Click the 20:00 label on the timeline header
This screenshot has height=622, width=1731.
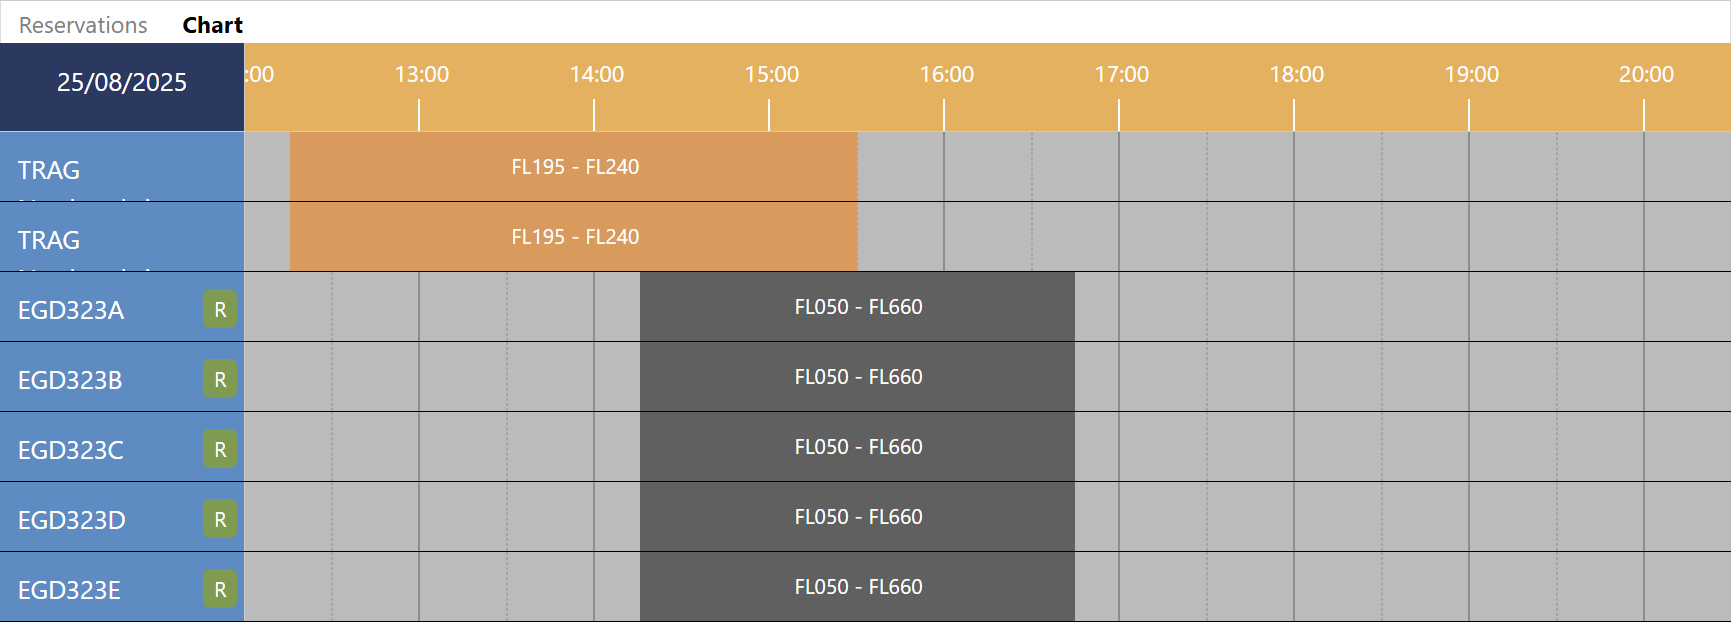[1646, 73]
